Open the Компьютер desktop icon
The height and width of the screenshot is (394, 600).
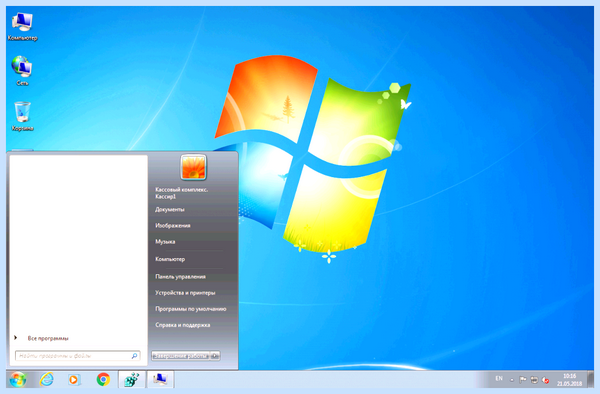click(x=22, y=26)
